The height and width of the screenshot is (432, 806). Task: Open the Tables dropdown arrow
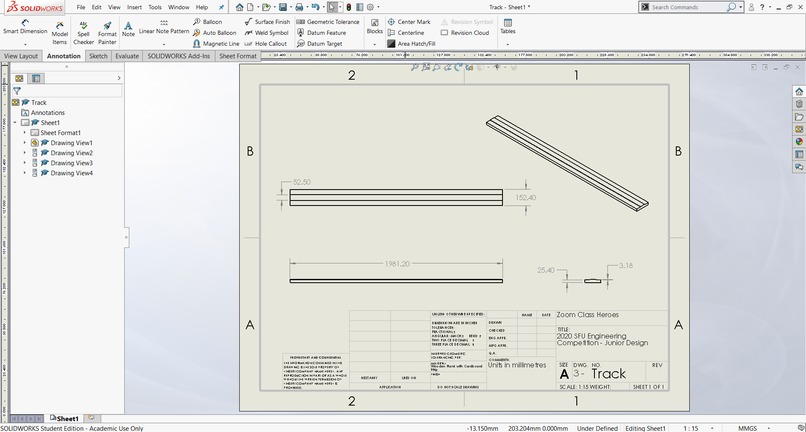click(x=508, y=44)
